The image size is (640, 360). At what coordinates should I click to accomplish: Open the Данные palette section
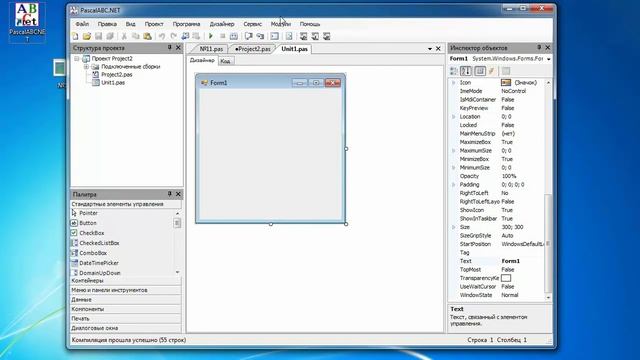(126, 300)
